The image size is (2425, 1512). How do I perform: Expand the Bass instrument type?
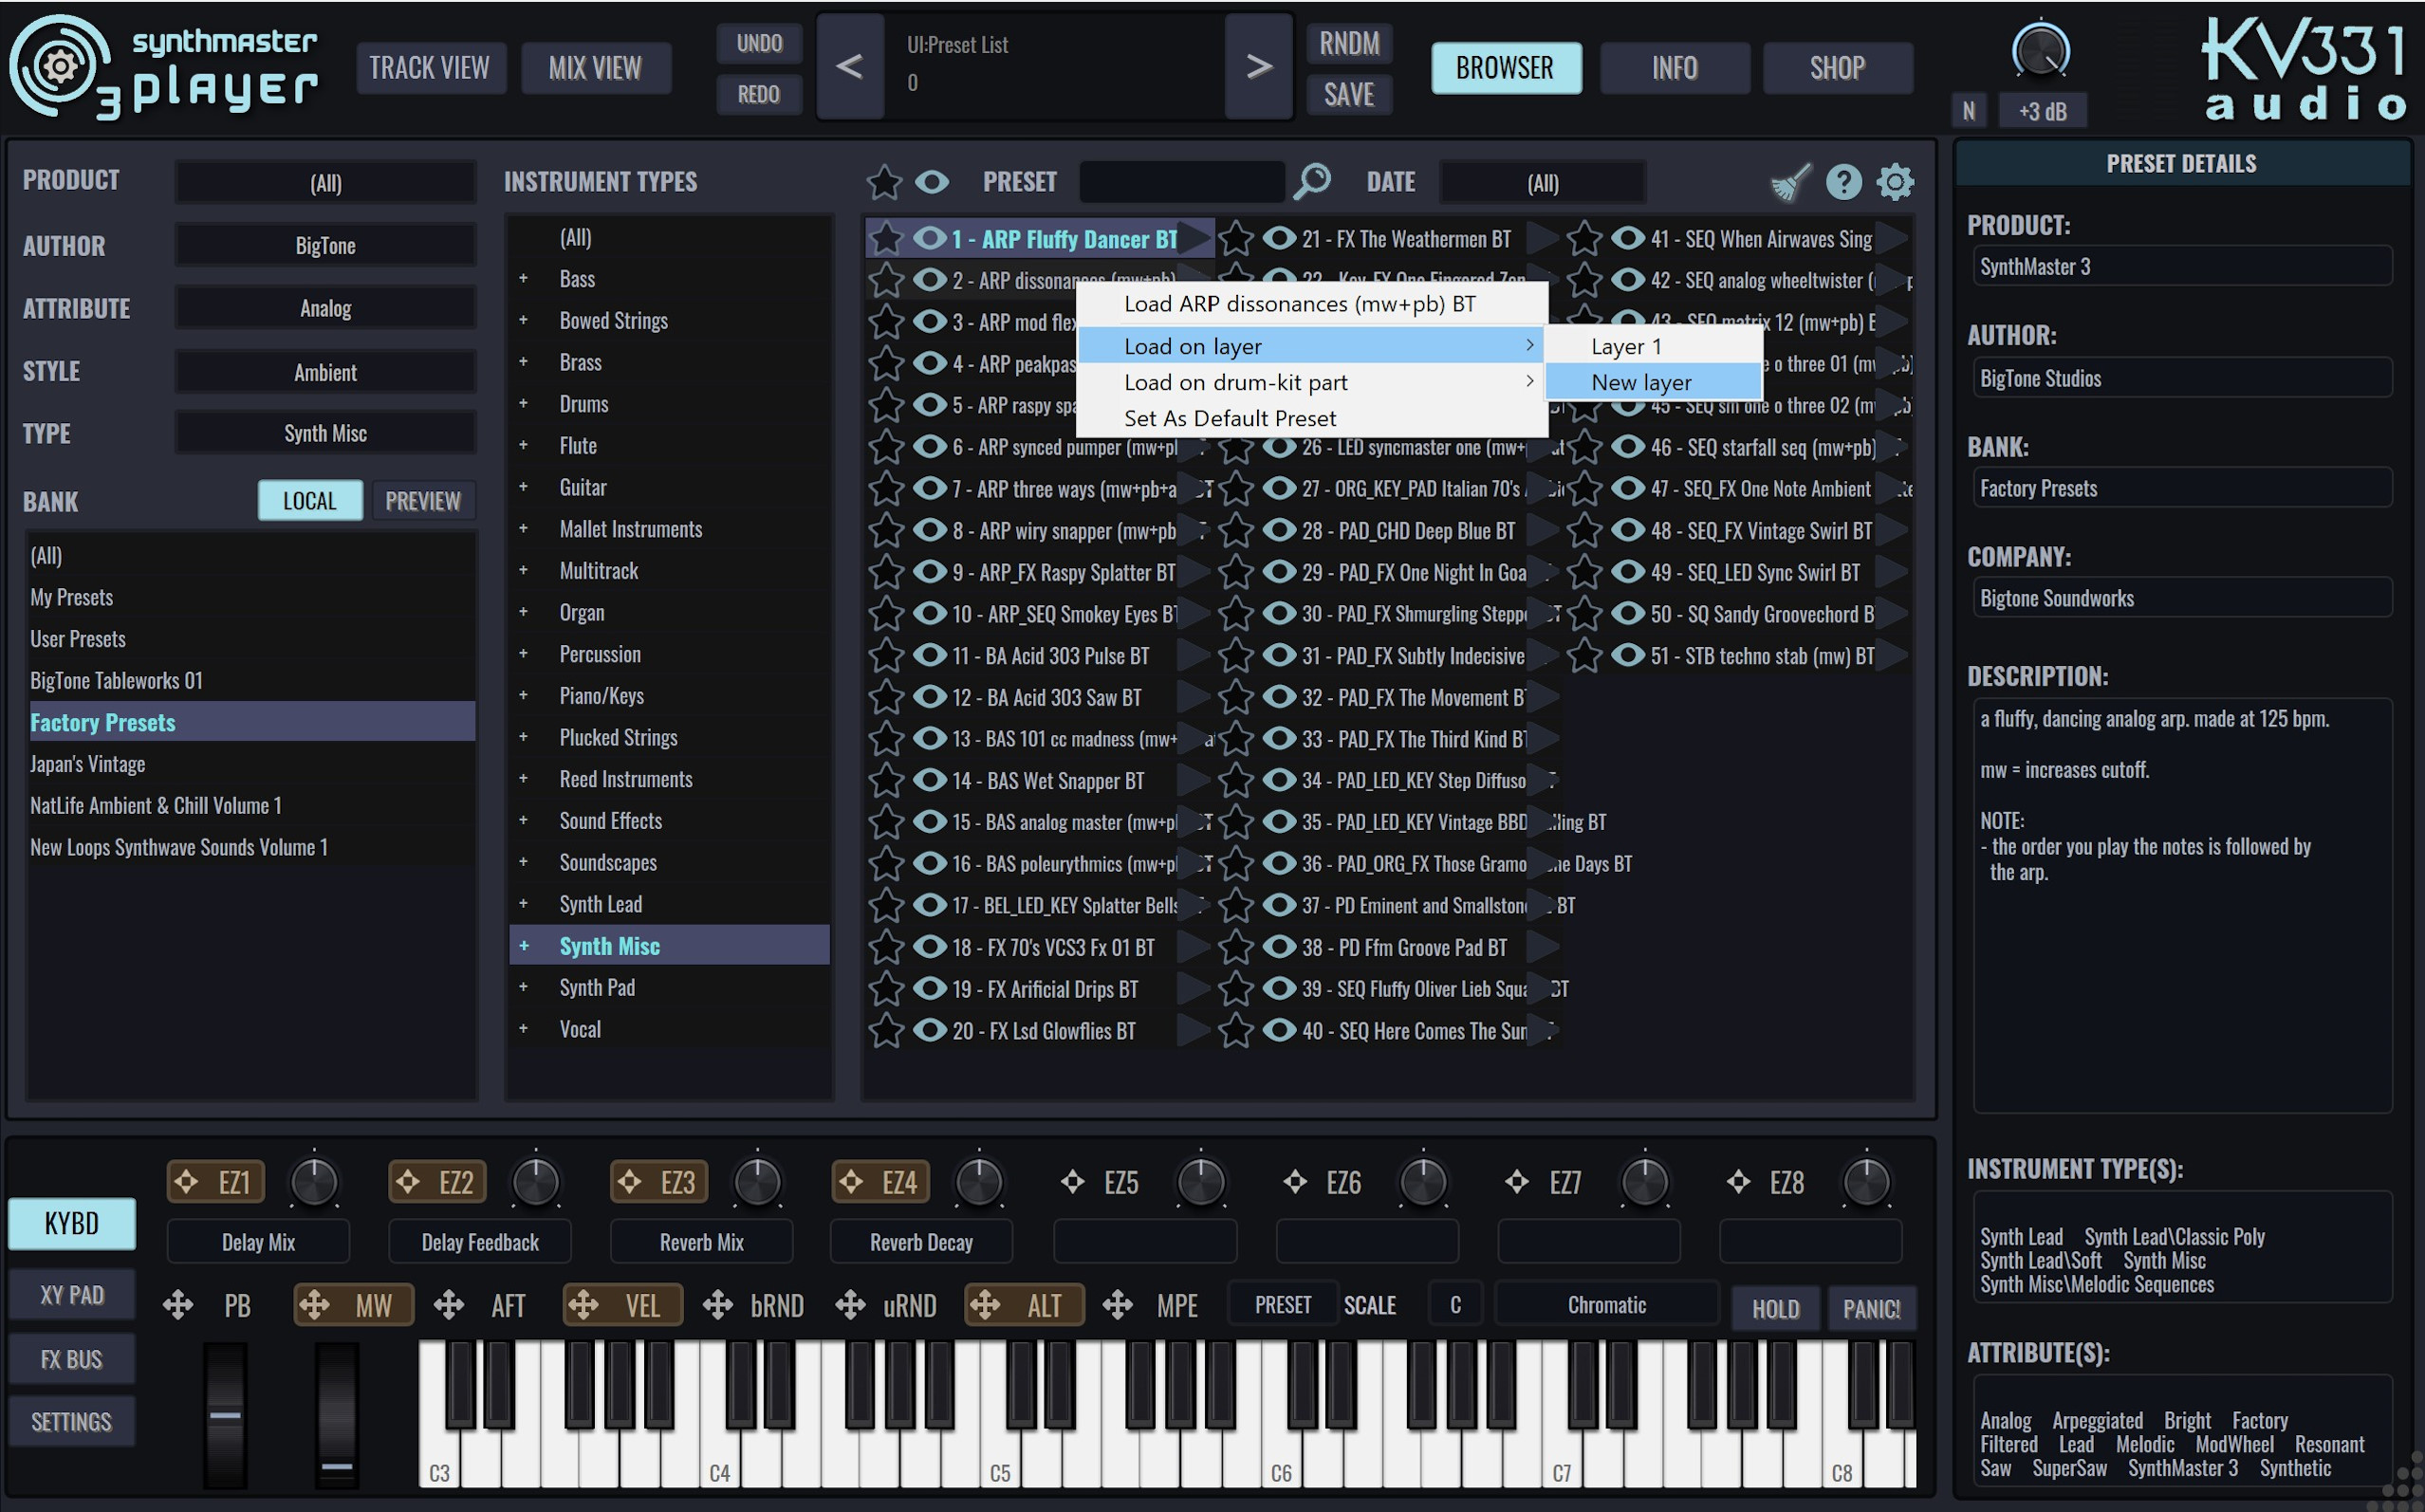tap(523, 279)
